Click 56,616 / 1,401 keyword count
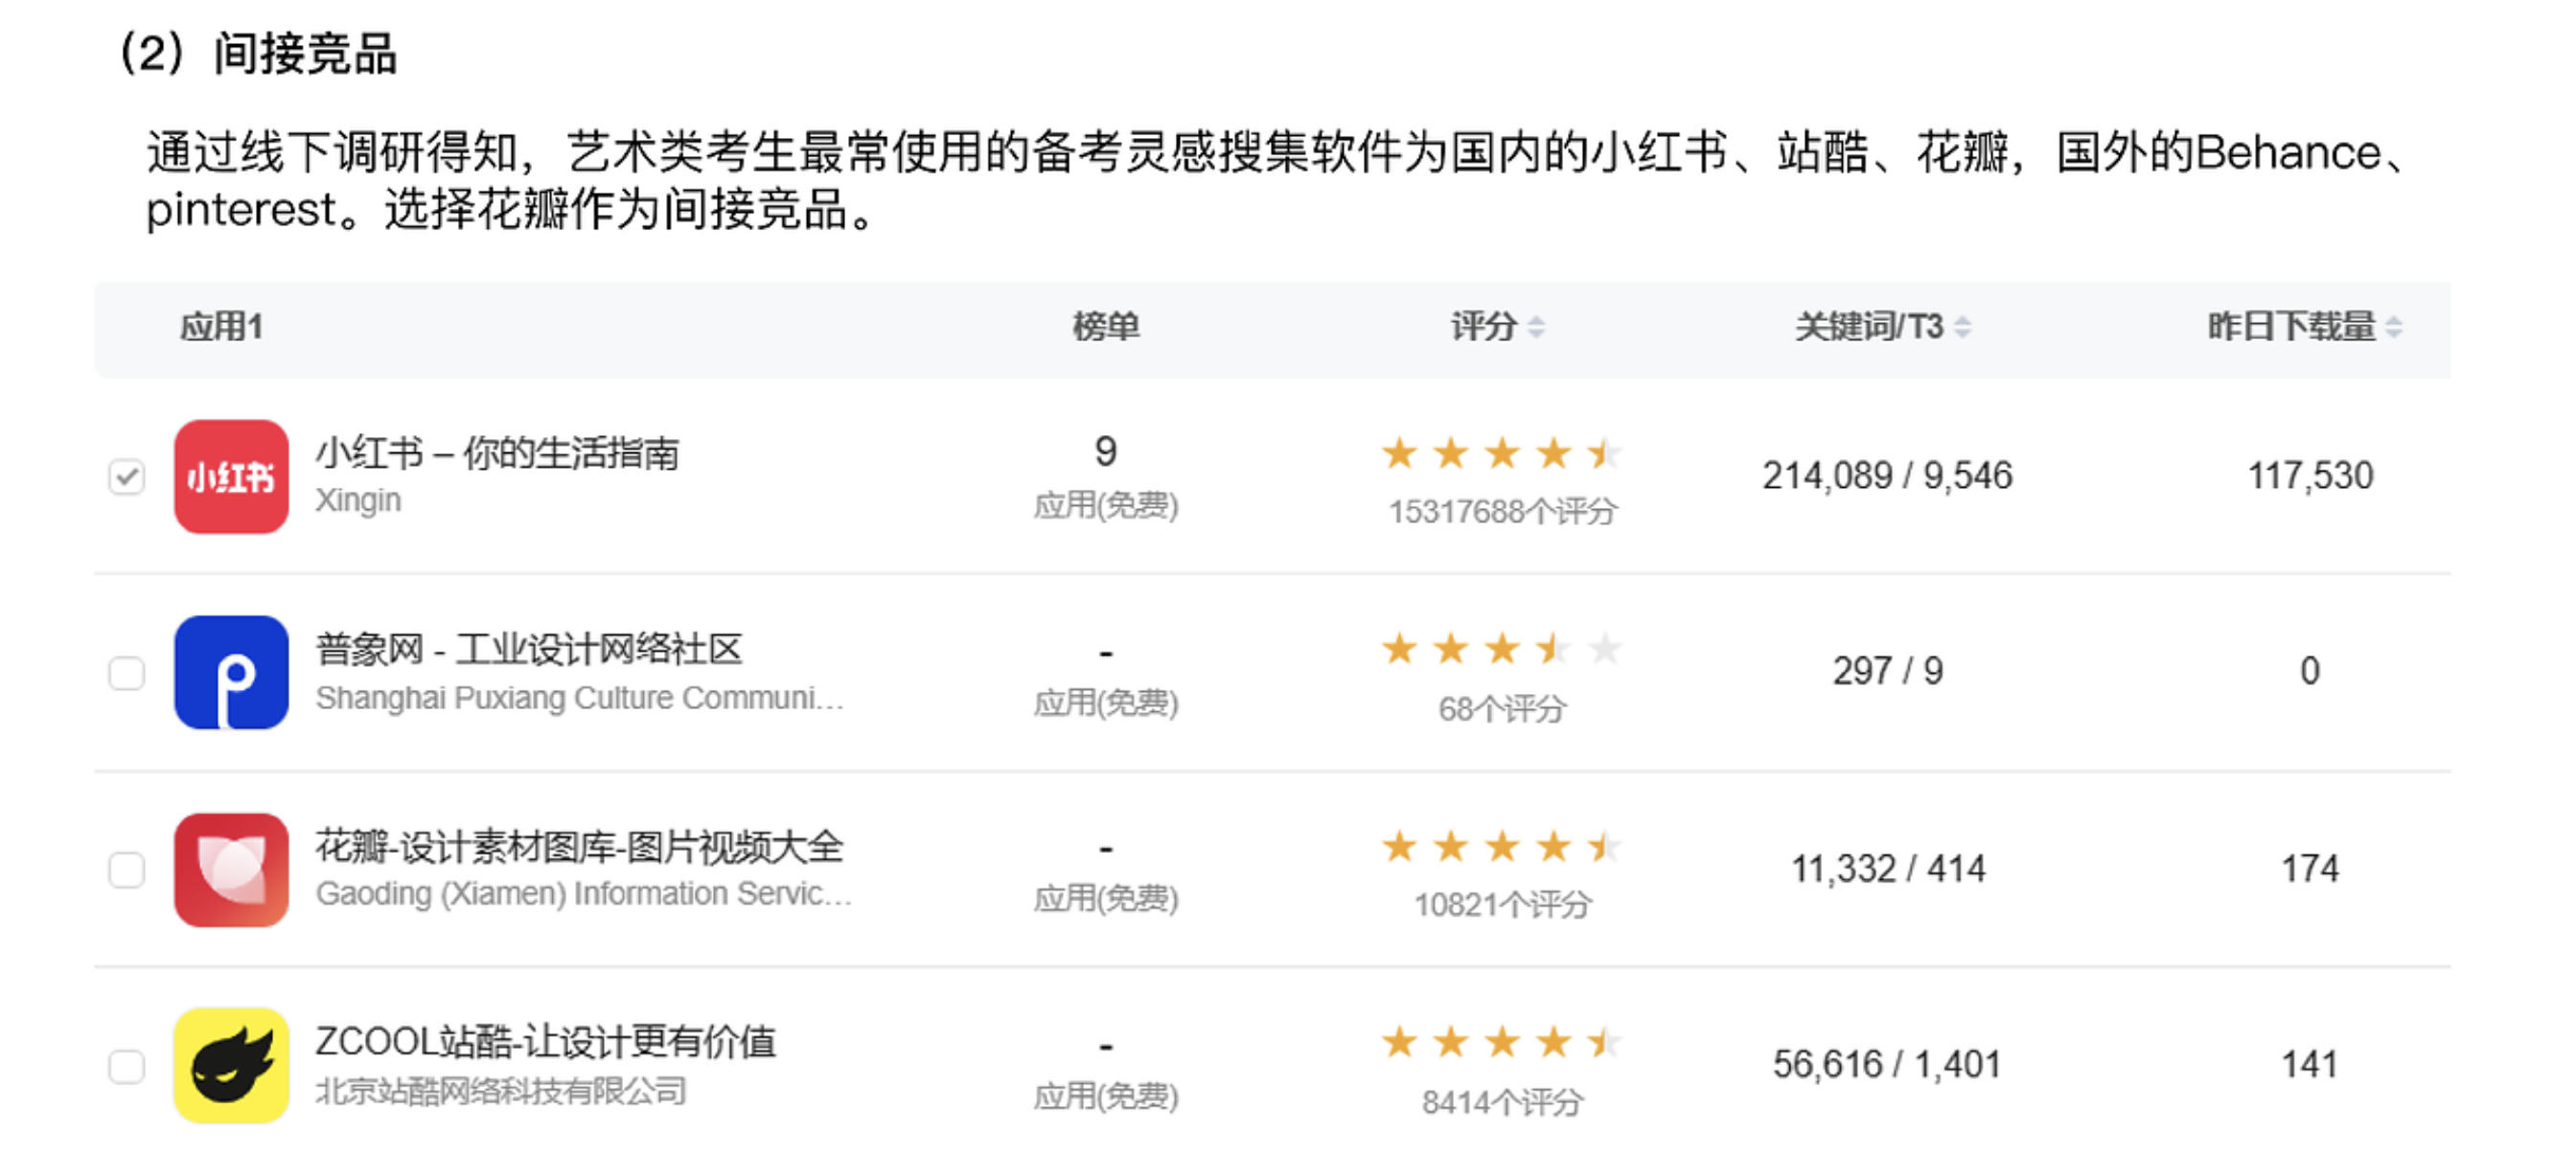 1886,1065
